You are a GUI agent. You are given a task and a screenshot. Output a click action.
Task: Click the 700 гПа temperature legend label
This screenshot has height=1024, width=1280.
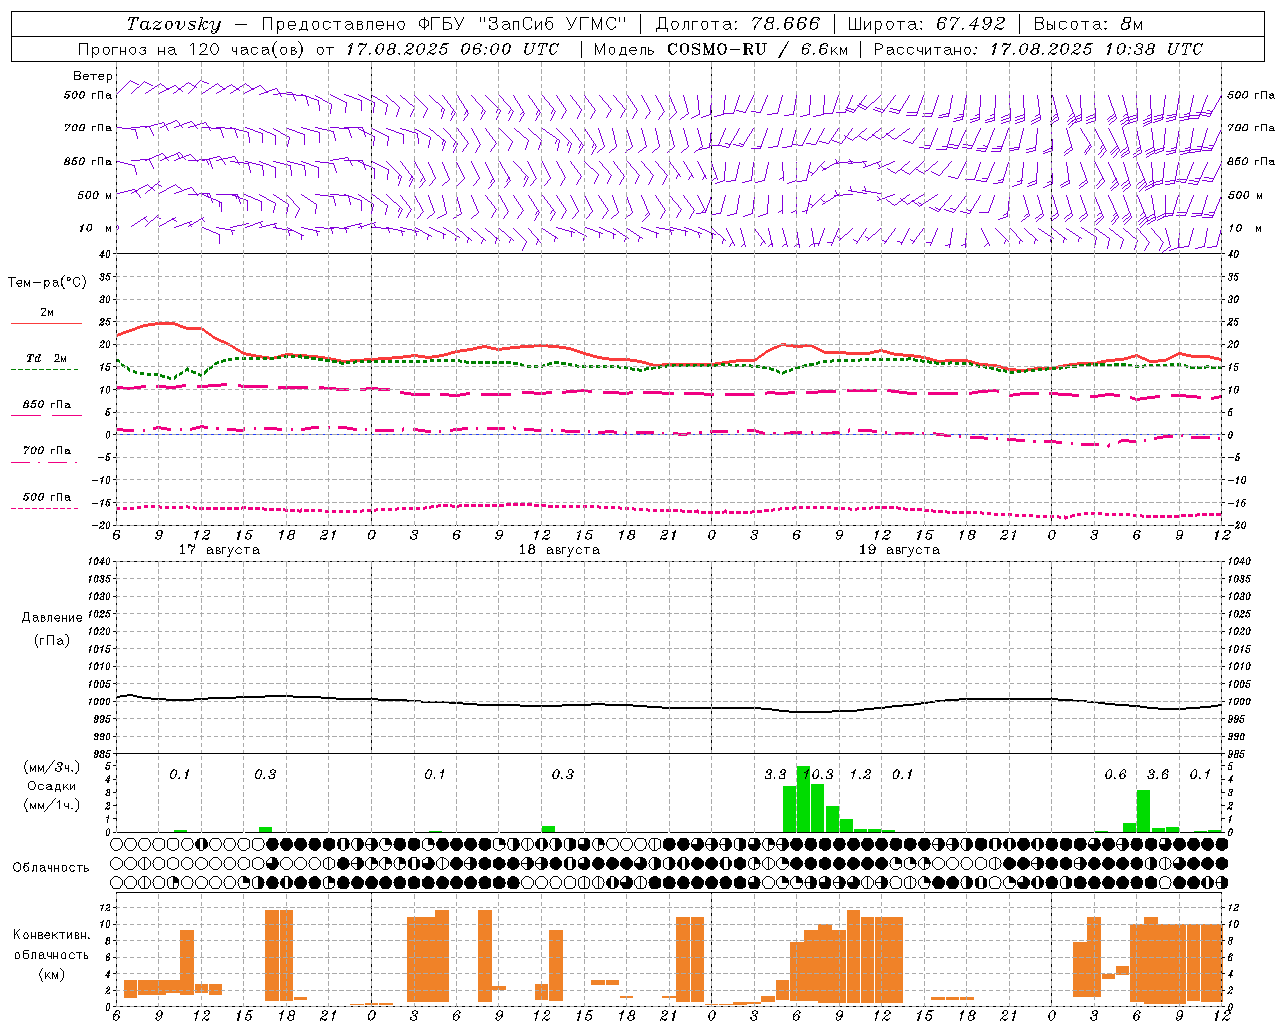coord(47,450)
